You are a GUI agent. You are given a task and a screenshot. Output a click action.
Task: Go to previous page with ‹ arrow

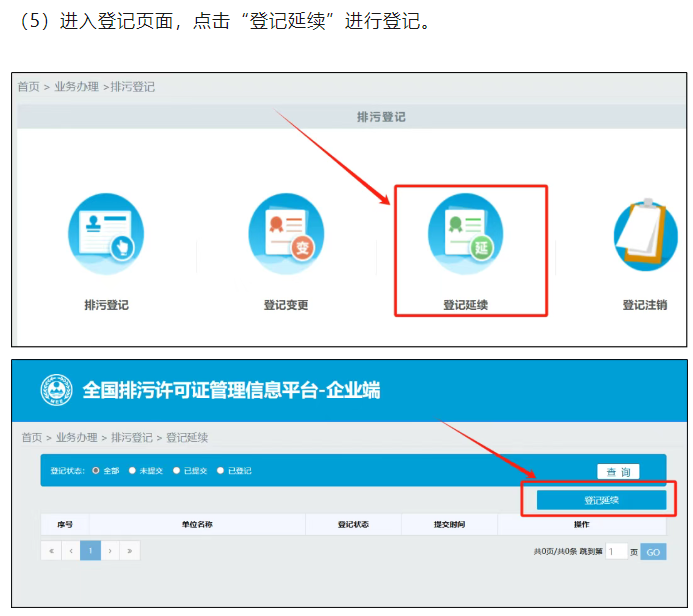coord(71,551)
